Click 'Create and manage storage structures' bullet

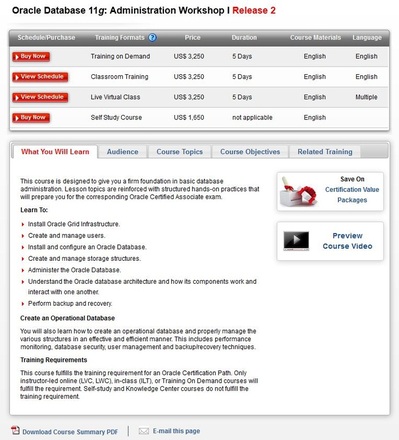pos(84,259)
